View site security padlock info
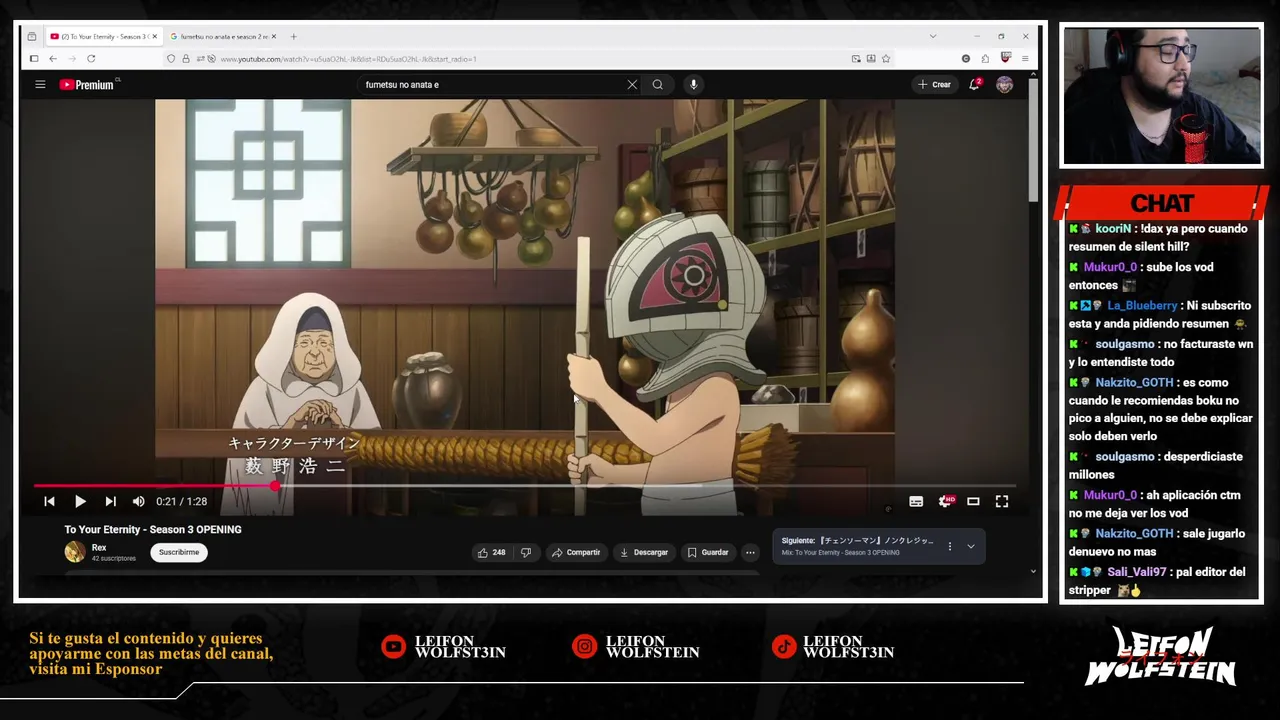This screenshot has width=1280, height=720. click(x=185, y=59)
